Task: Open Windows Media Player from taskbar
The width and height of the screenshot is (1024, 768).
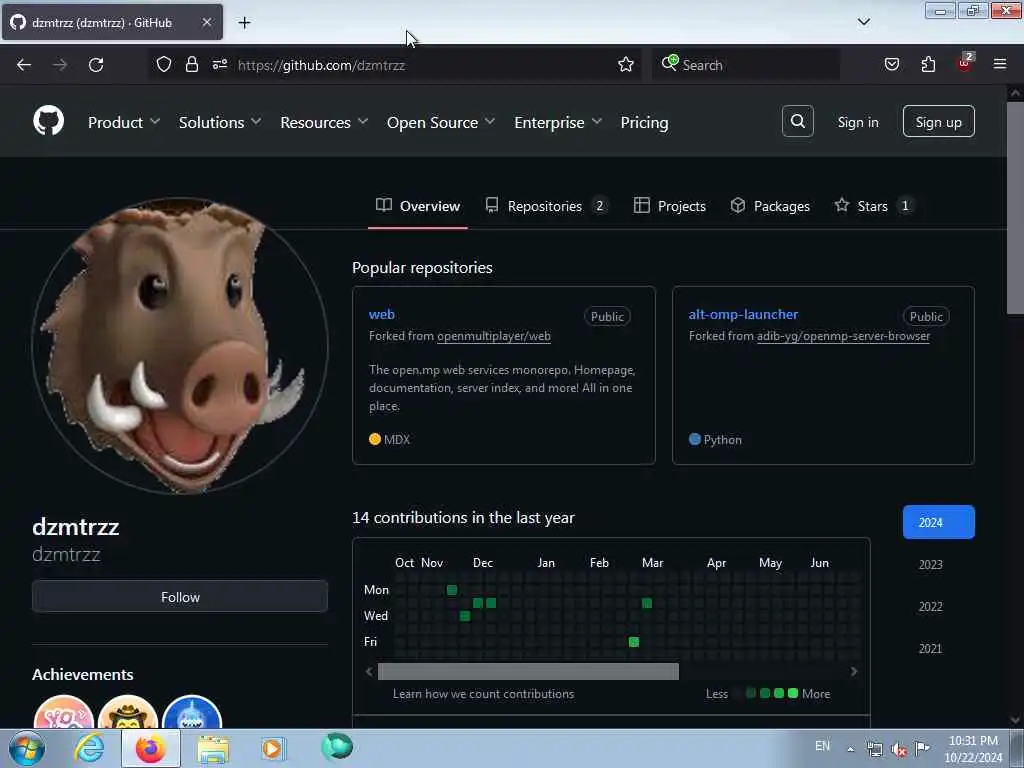Action: [x=273, y=748]
